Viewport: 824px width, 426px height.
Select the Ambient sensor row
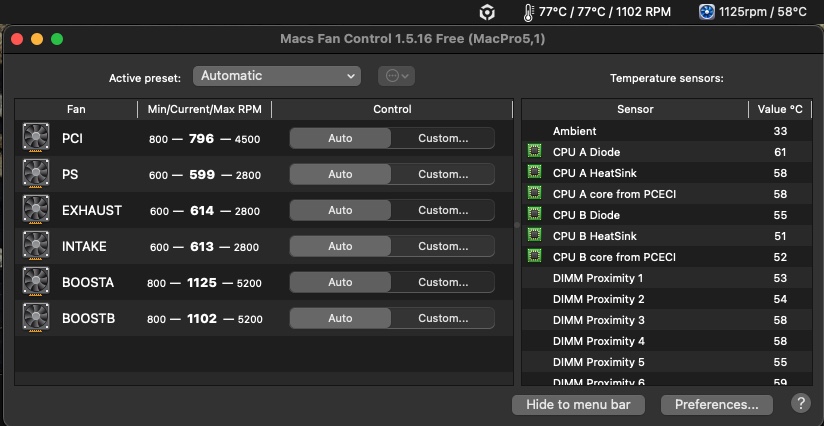(667, 131)
